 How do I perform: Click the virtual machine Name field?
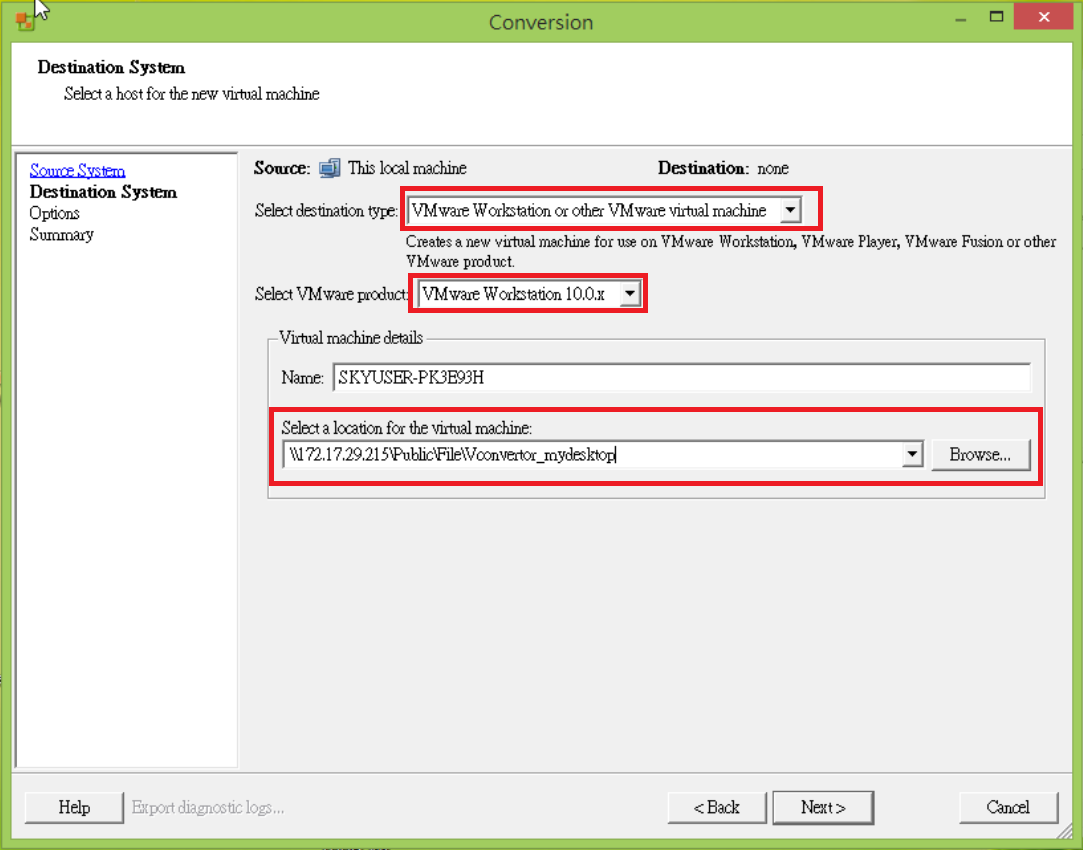click(682, 378)
